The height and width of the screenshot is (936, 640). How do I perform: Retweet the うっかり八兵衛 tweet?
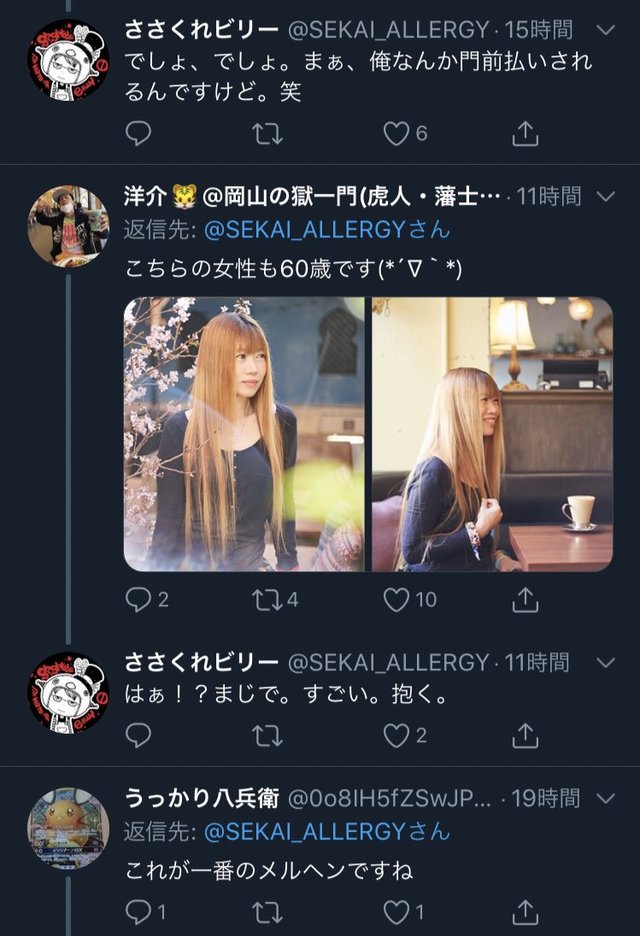point(267,912)
